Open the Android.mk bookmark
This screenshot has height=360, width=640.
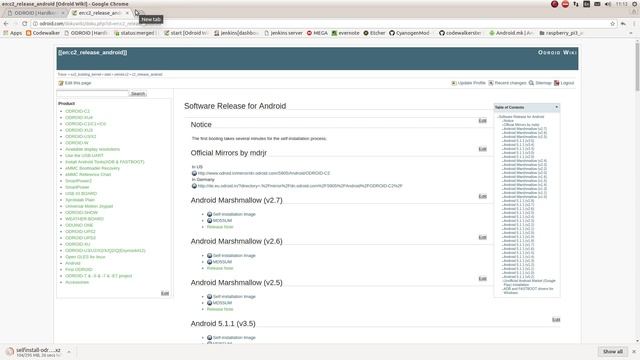[x=511, y=33]
